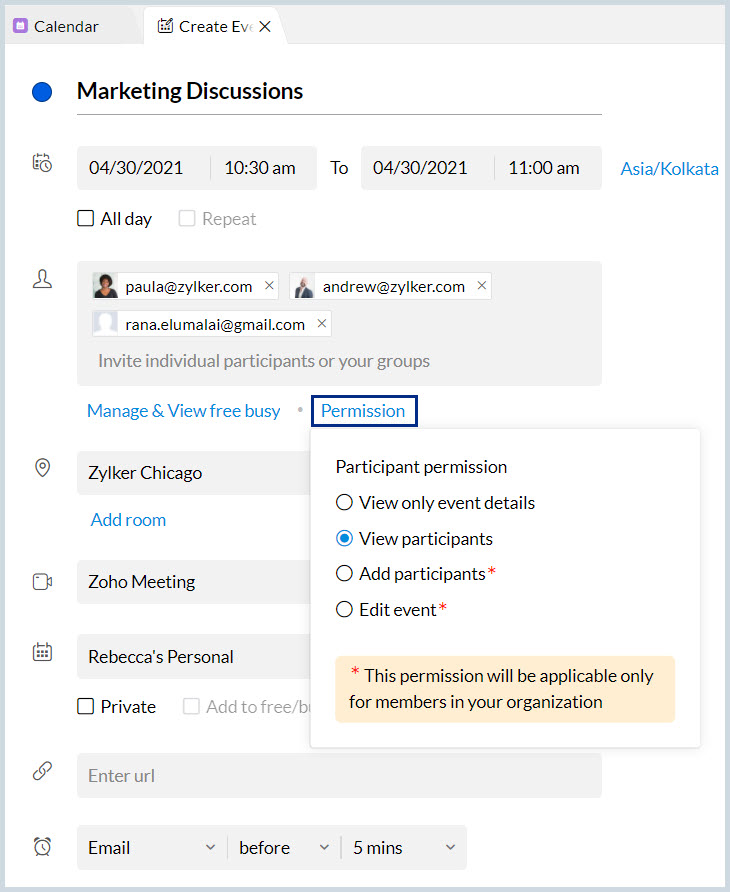The image size is (730, 892).
Task: Expand the before reminder dropdown
Action: 285,847
